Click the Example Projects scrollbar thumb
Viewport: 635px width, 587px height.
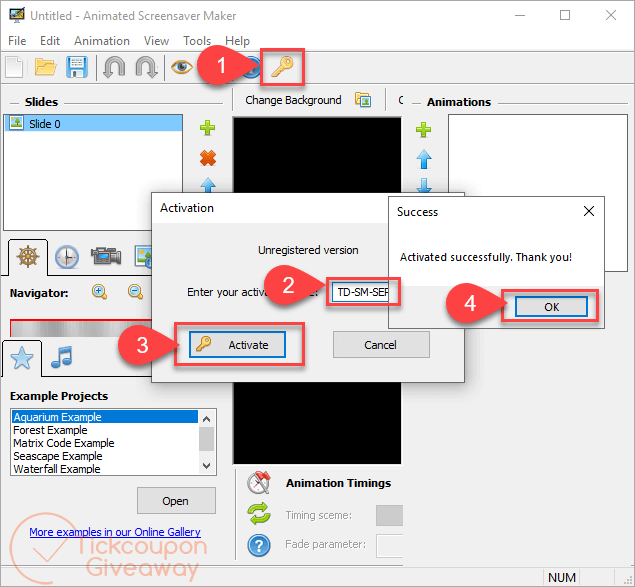pyautogui.click(x=207, y=439)
